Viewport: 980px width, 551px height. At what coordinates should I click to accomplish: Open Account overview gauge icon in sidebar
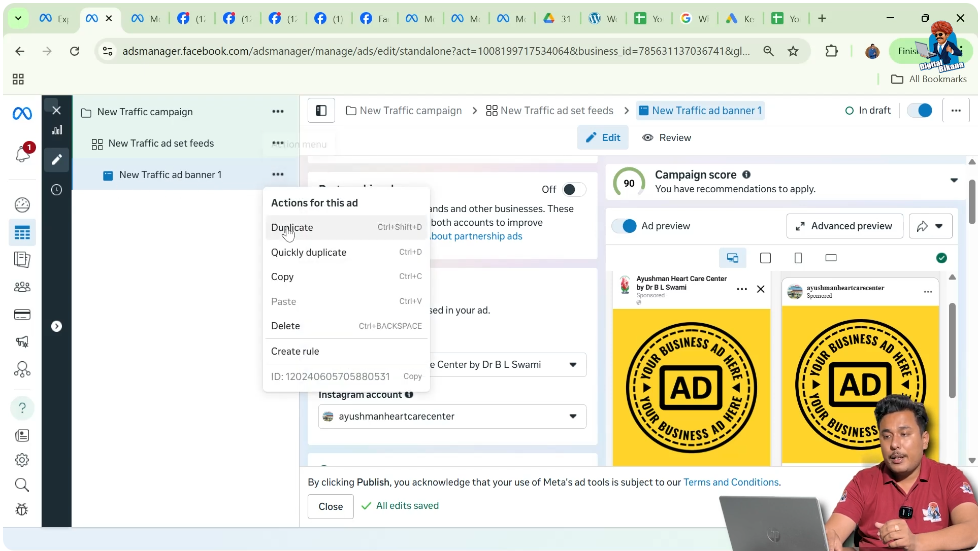(x=22, y=205)
